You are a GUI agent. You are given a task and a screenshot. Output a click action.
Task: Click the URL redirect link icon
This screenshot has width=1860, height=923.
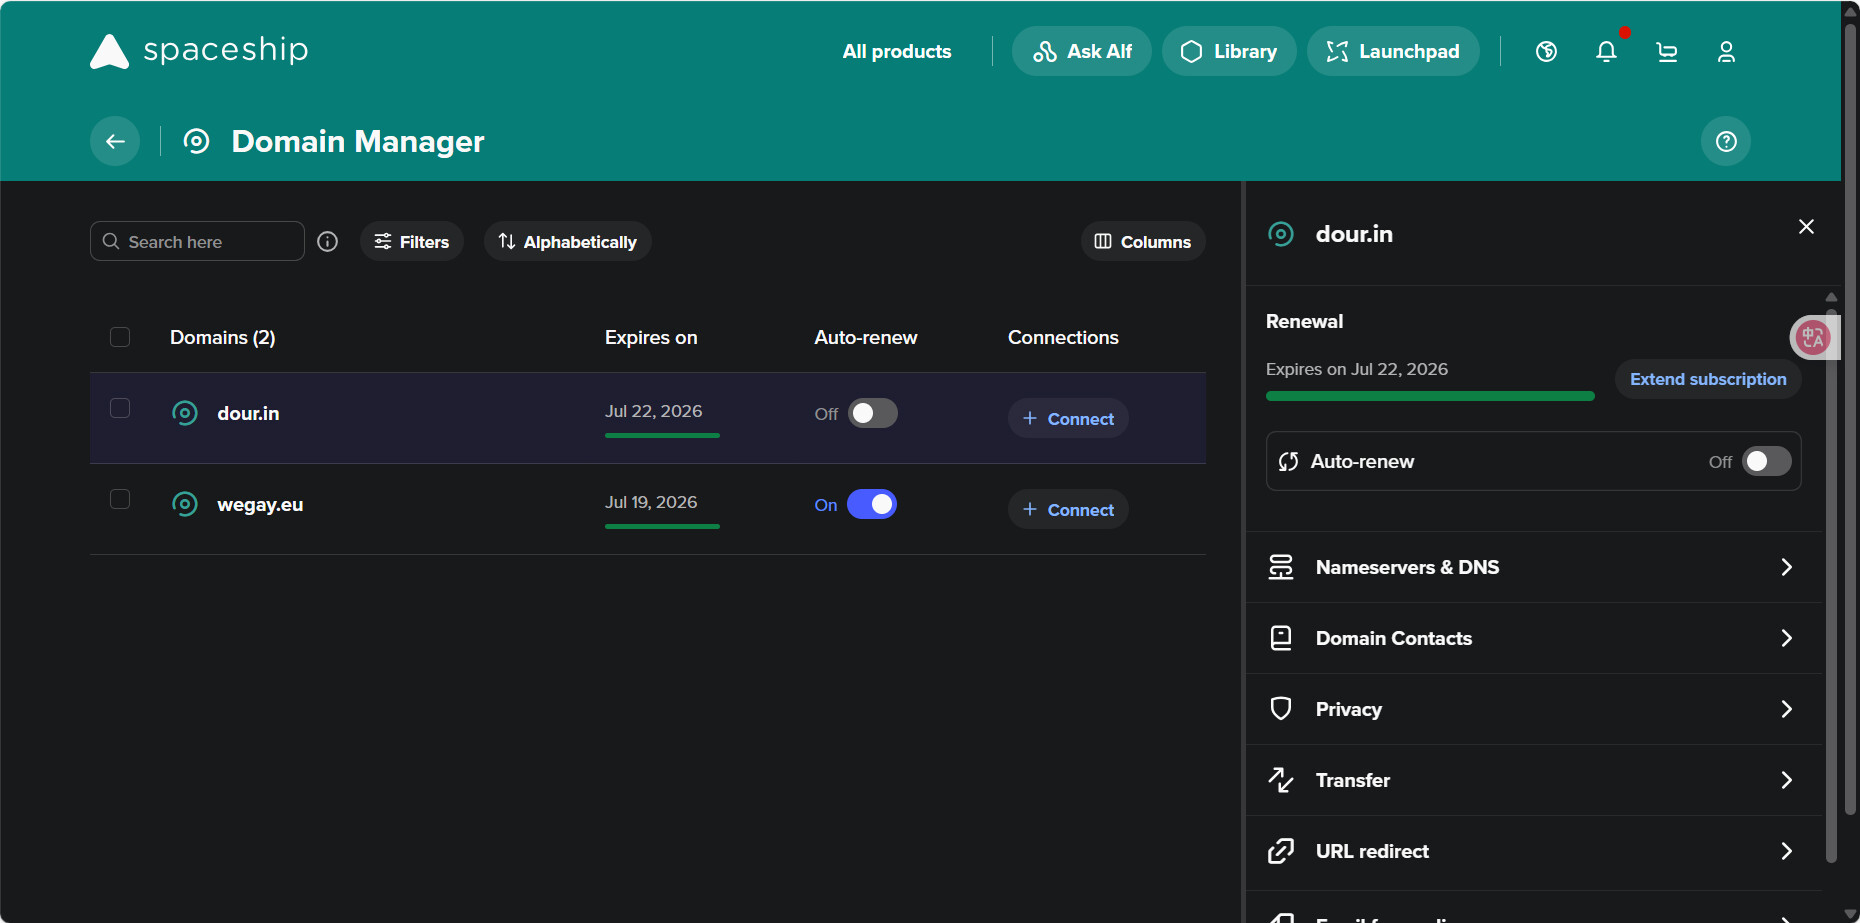coord(1281,851)
